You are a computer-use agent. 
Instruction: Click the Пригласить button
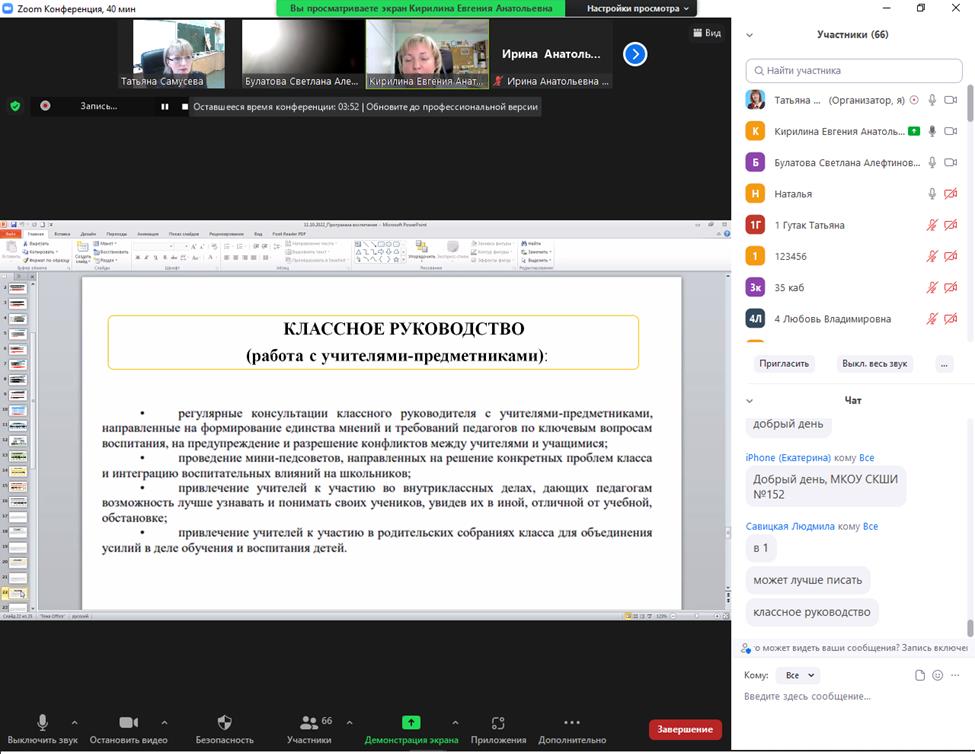coord(783,363)
